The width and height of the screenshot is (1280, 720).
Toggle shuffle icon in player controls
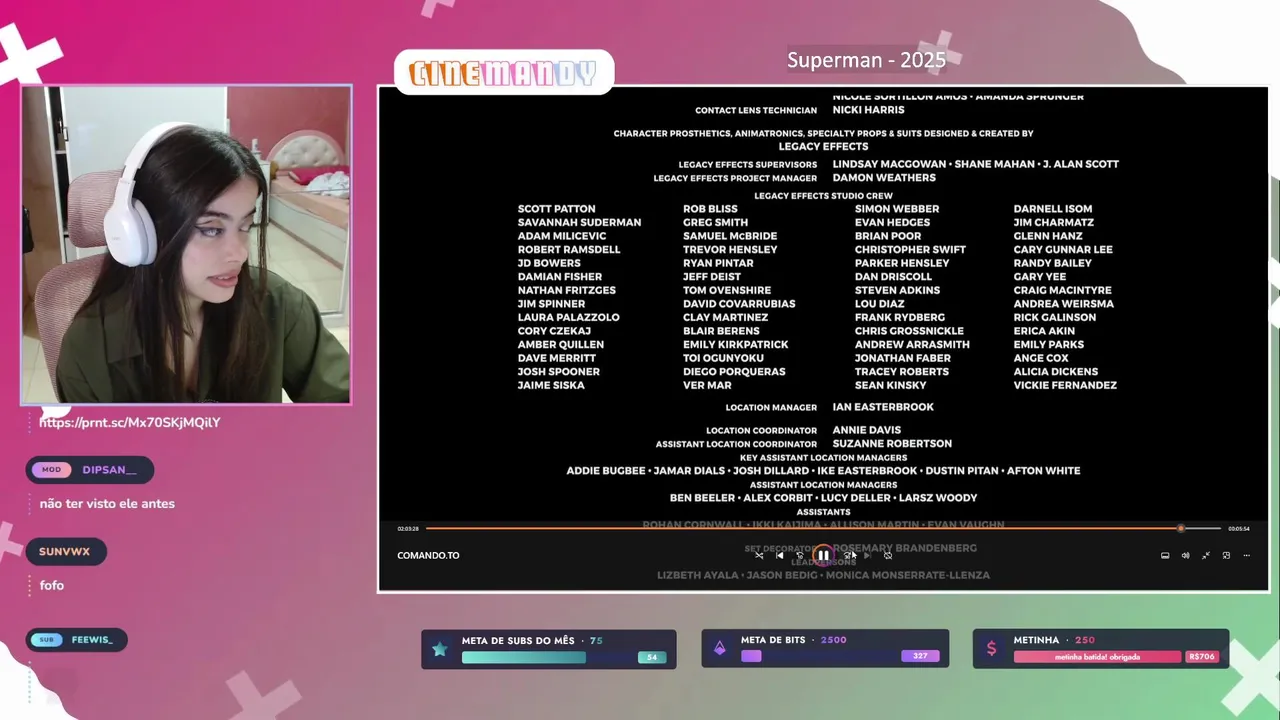pyautogui.click(x=759, y=556)
